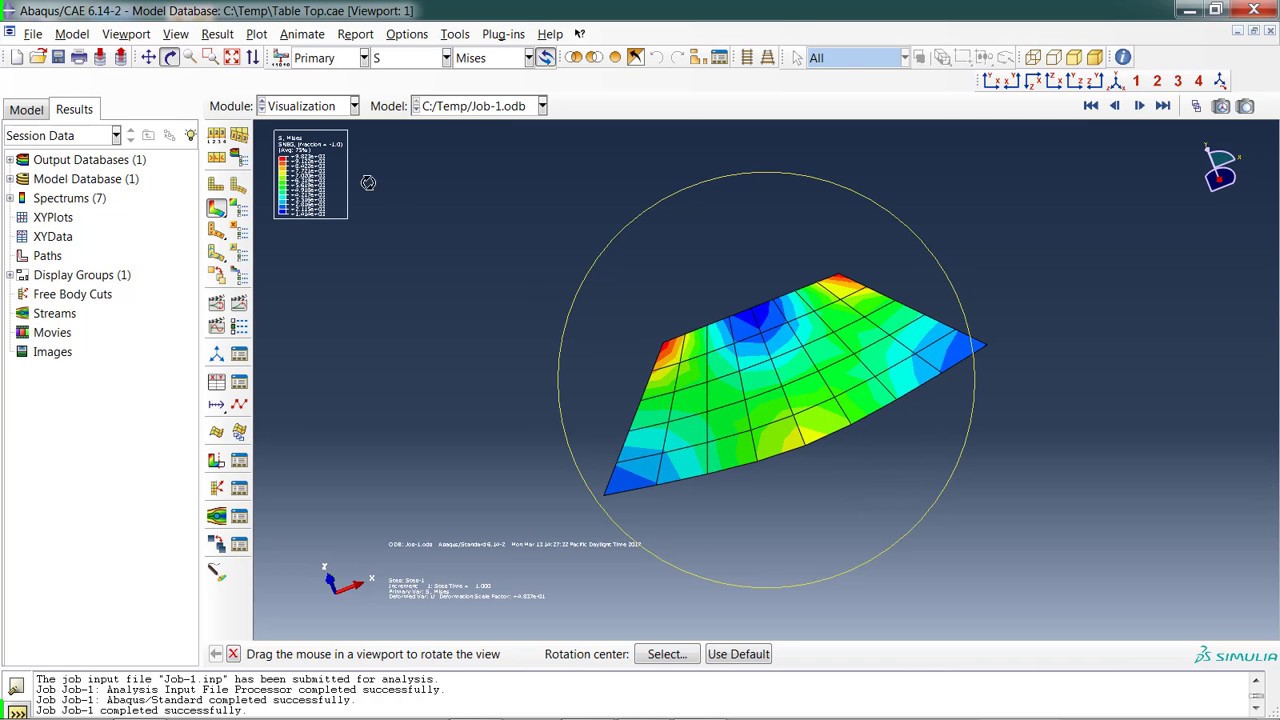Toggle field output synchronization icon next to Mises
Viewport: 1280px width, 720px height.
(546, 58)
